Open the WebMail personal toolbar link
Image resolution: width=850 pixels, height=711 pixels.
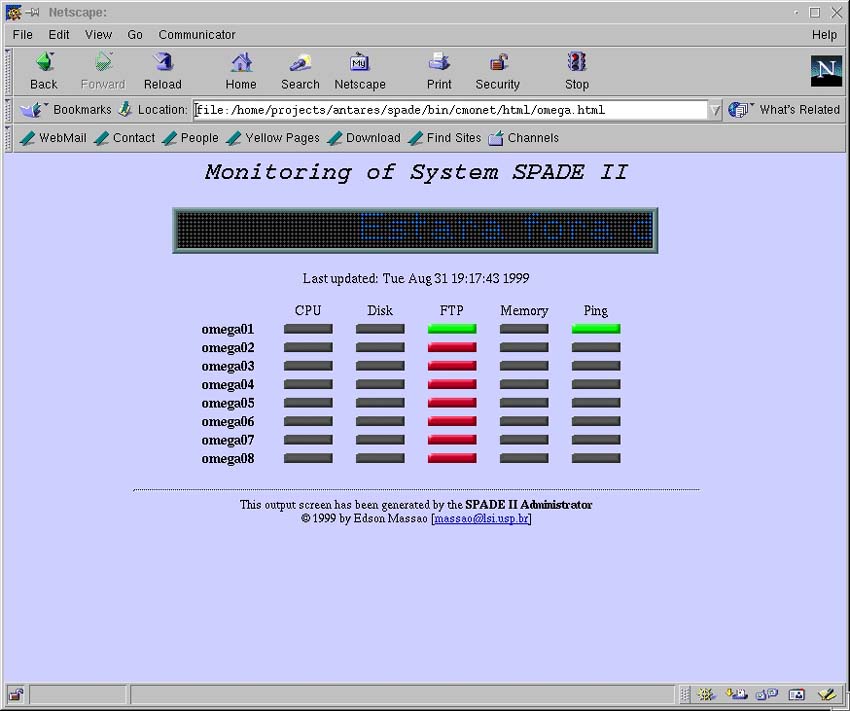click(53, 138)
